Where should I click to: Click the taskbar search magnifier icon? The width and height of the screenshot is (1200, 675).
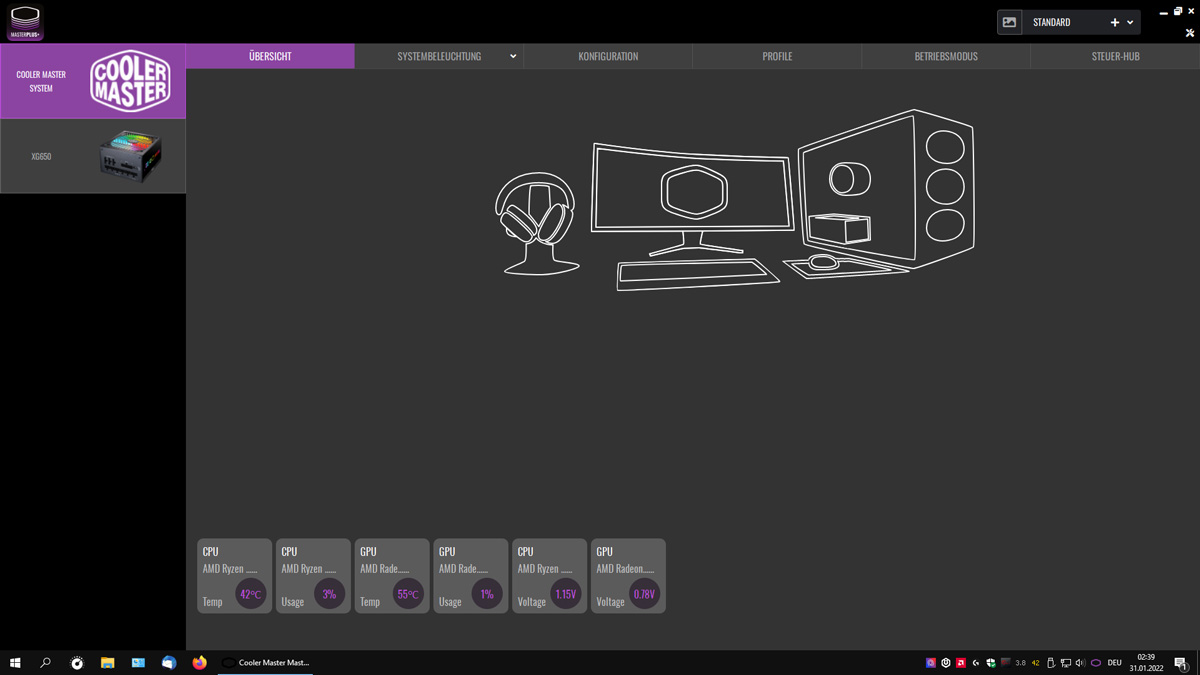point(45,663)
